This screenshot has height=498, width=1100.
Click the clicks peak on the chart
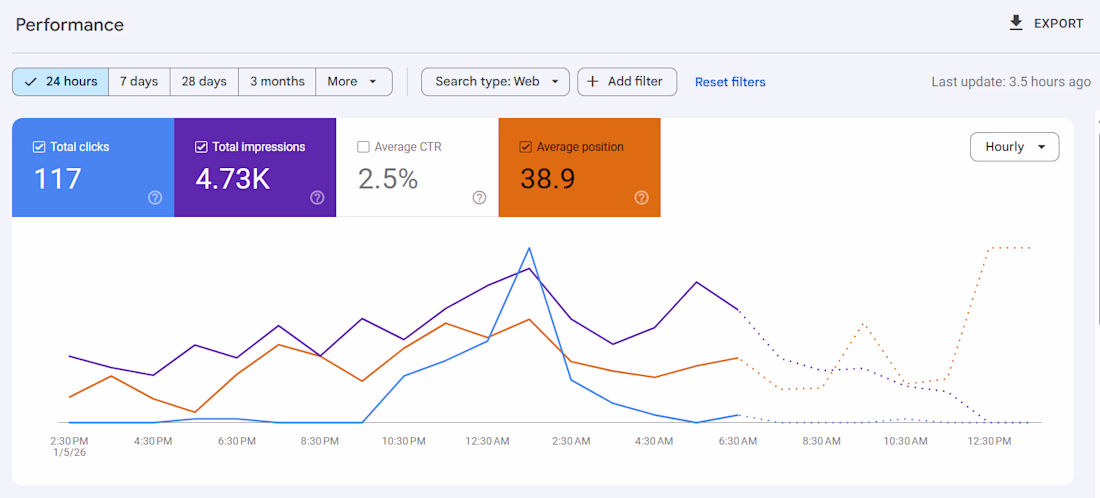529,248
